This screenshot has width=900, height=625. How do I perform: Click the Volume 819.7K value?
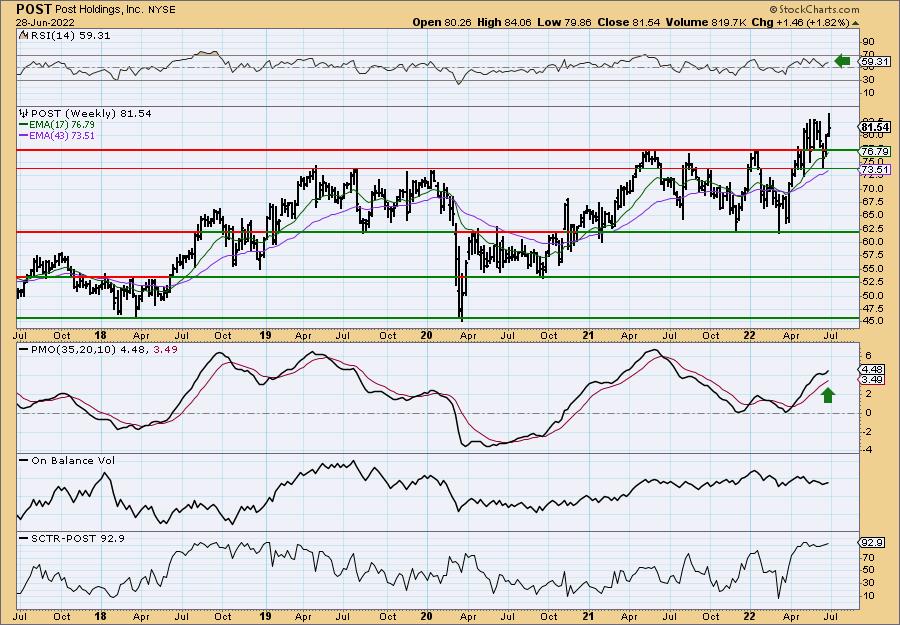705,22
